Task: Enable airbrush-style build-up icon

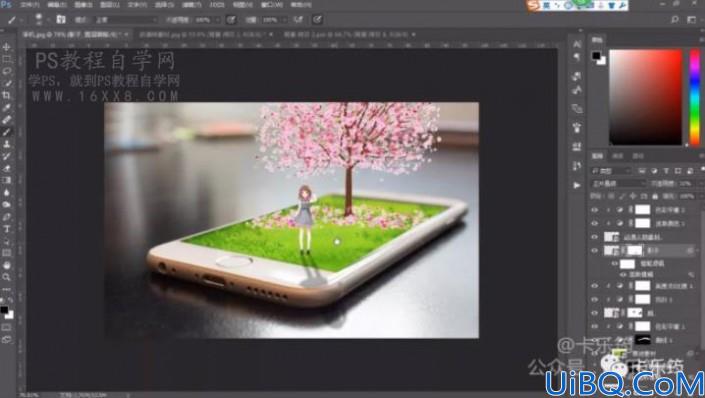Action: pos(298,19)
